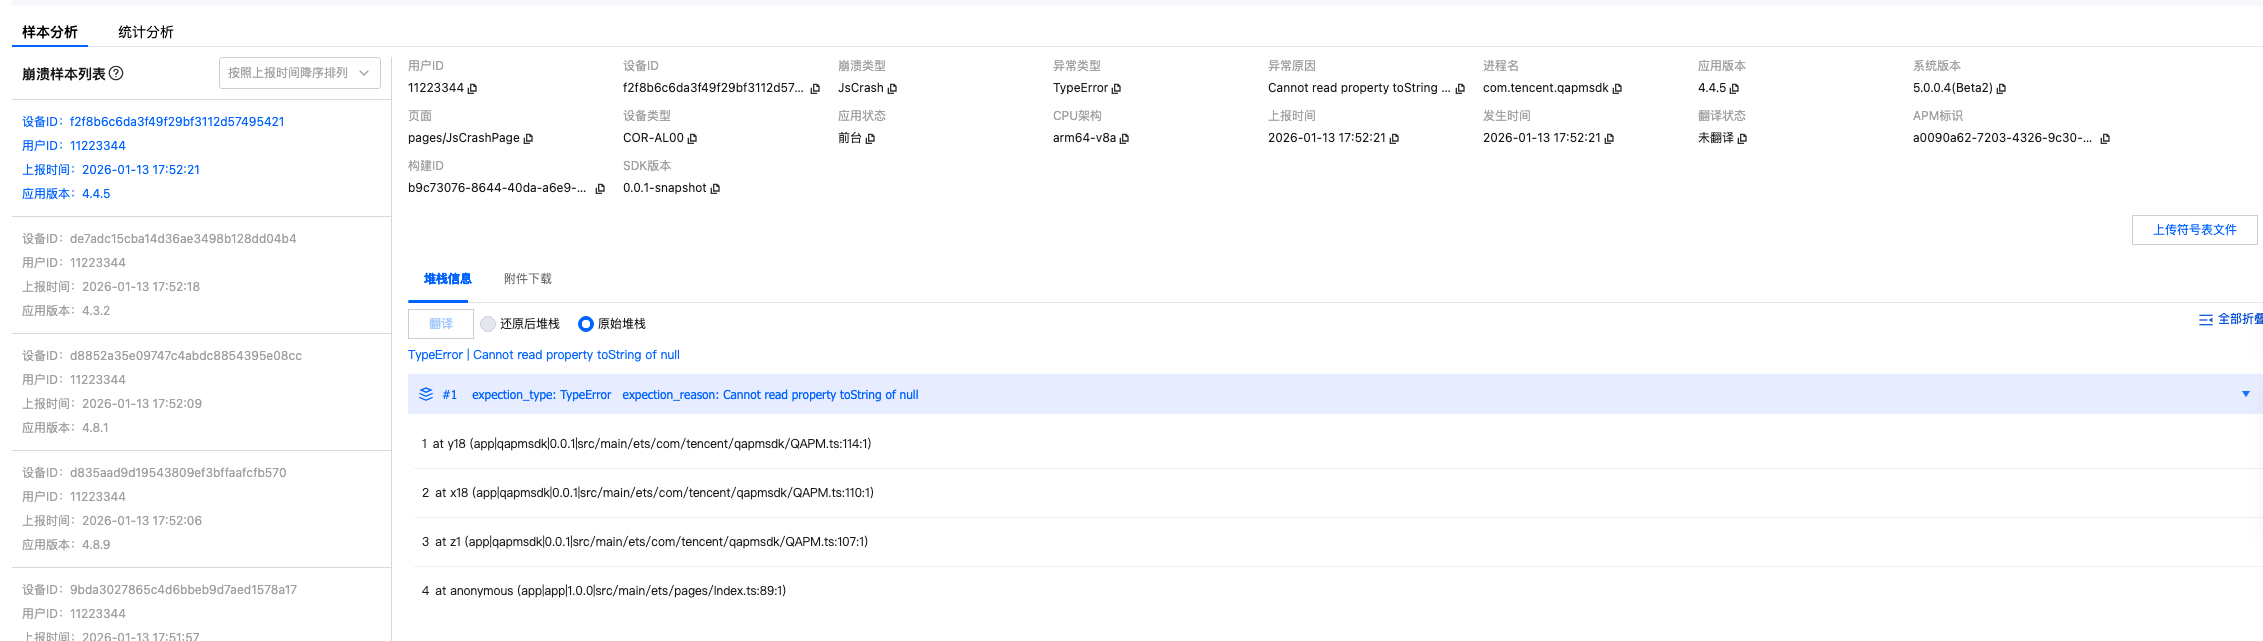This screenshot has width=2263, height=641.
Task: Click the 上传符号表文件 button
Action: [x=2195, y=230]
